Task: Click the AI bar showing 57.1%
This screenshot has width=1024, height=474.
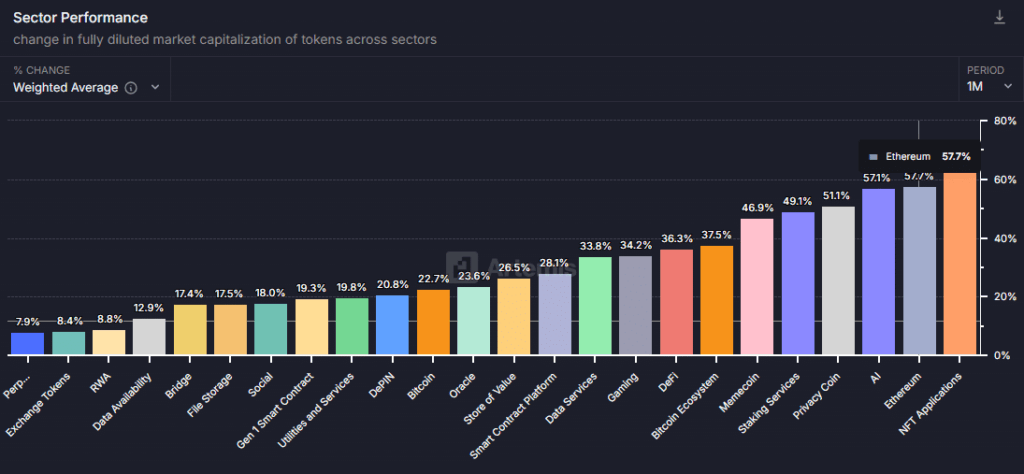Action: pos(878,272)
